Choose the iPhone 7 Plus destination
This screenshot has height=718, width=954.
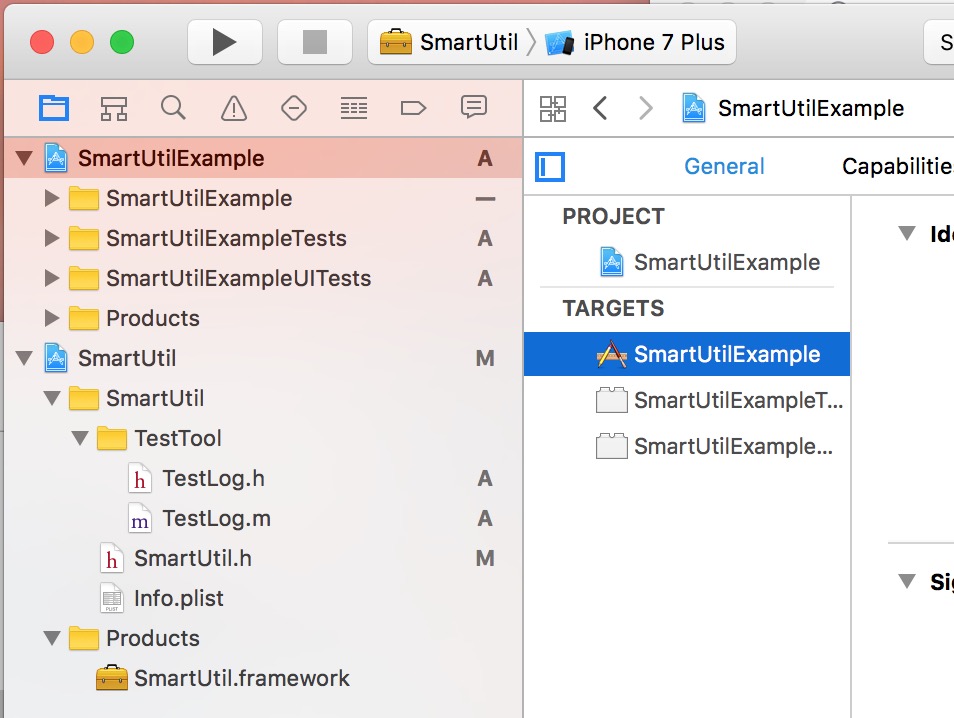tap(636, 42)
